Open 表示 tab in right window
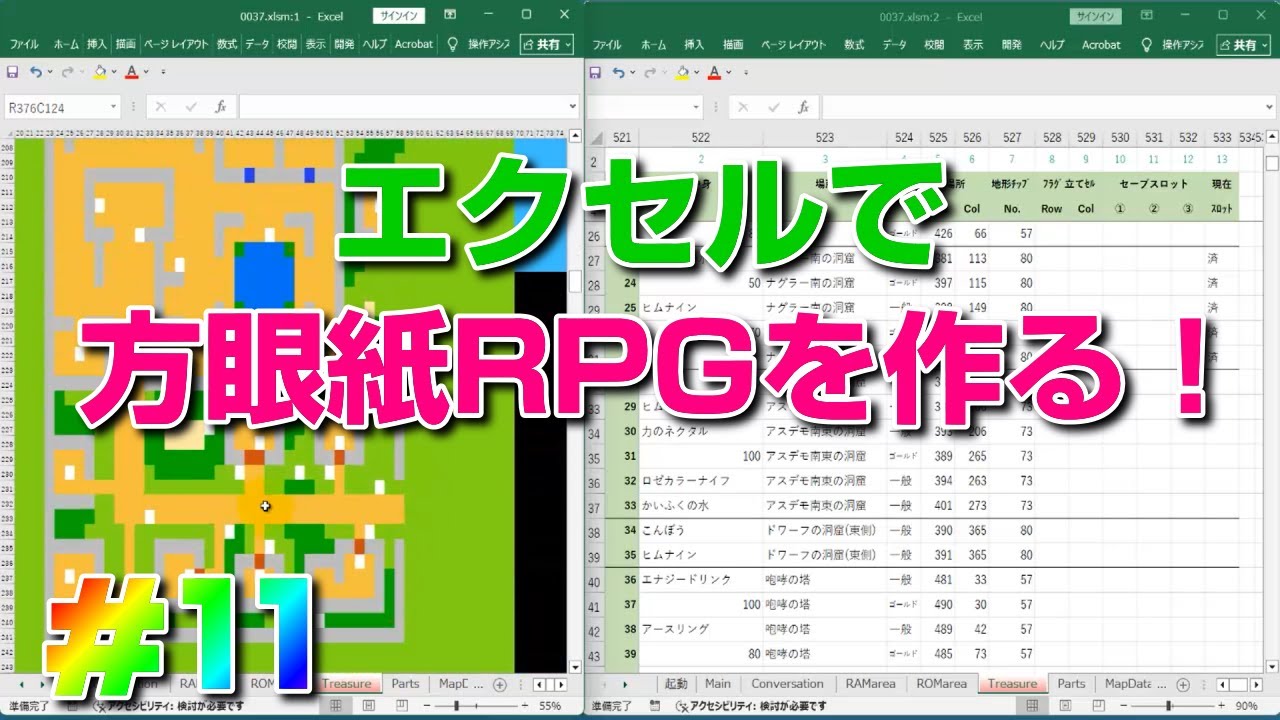This screenshot has height=720, width=1280. click(973, 44)
